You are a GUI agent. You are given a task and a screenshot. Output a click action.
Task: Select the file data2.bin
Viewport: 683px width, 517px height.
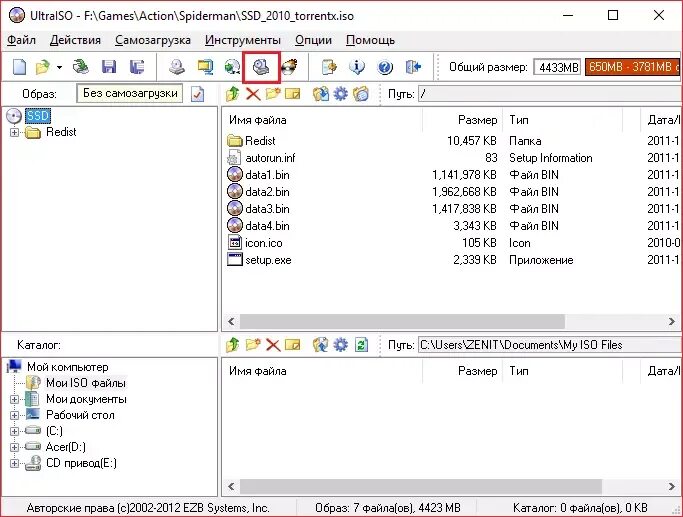(267, 192)
